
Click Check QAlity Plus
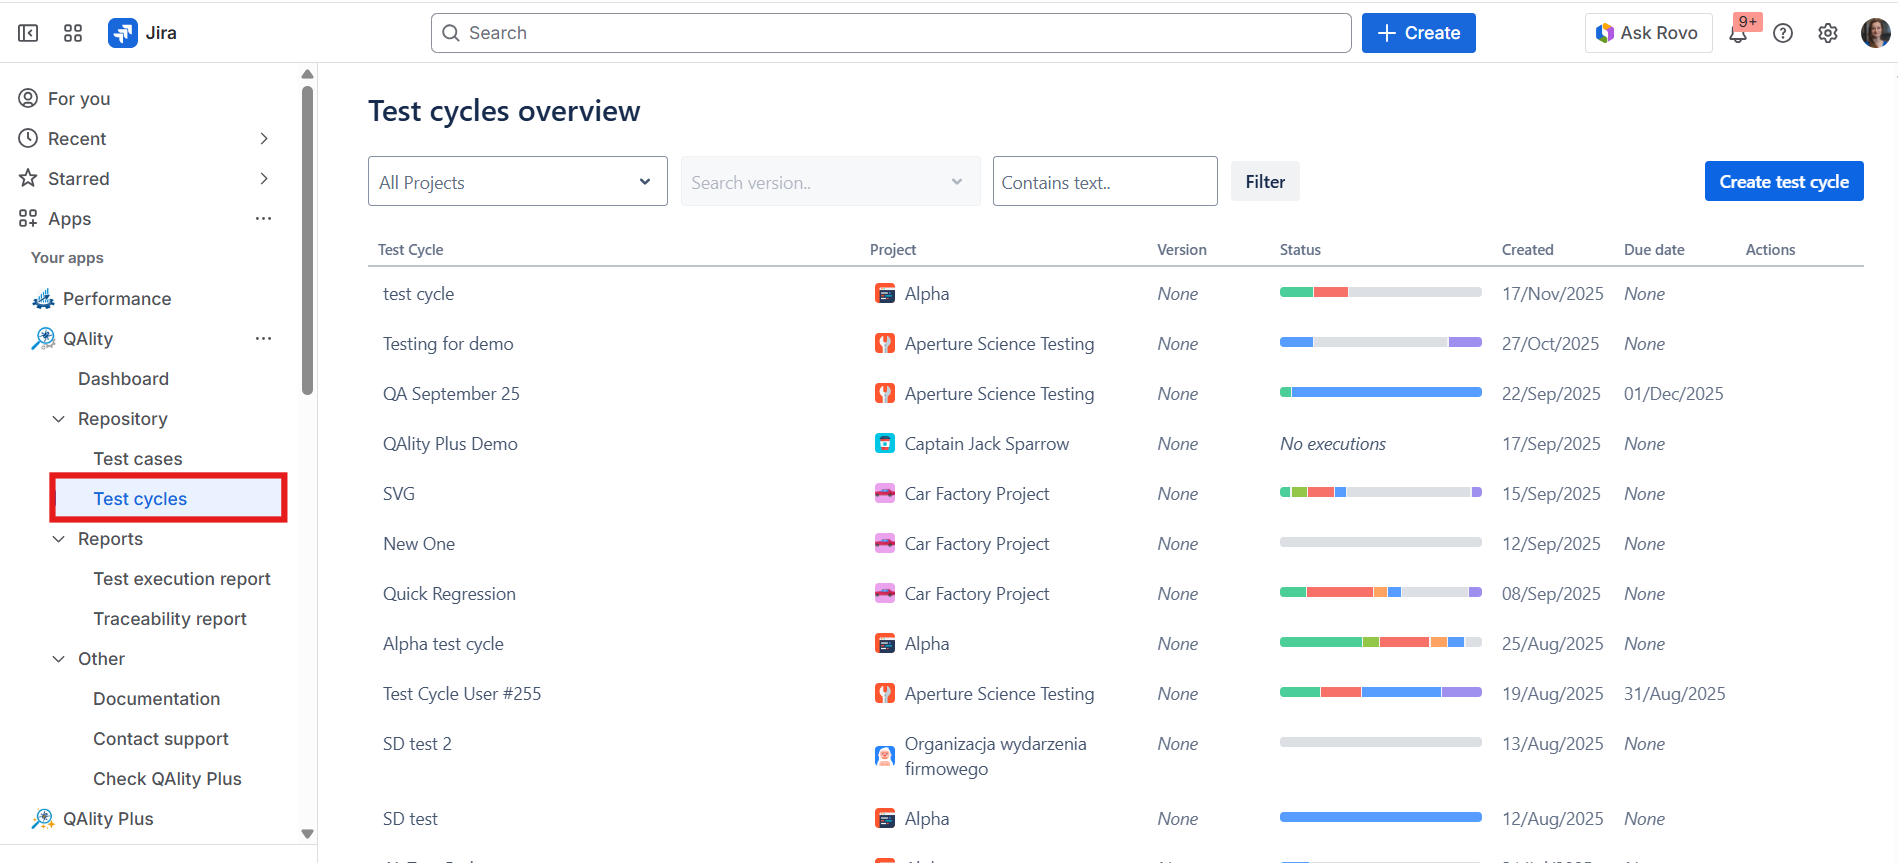tap(168, 778)
